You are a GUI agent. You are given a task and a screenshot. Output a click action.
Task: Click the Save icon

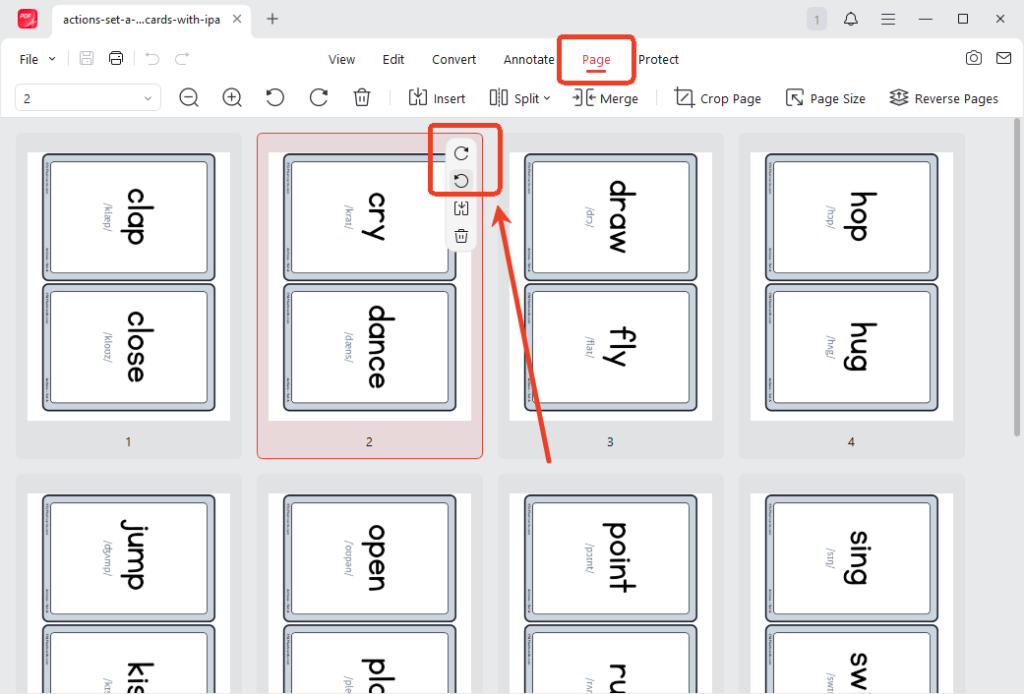pos(86,58)
